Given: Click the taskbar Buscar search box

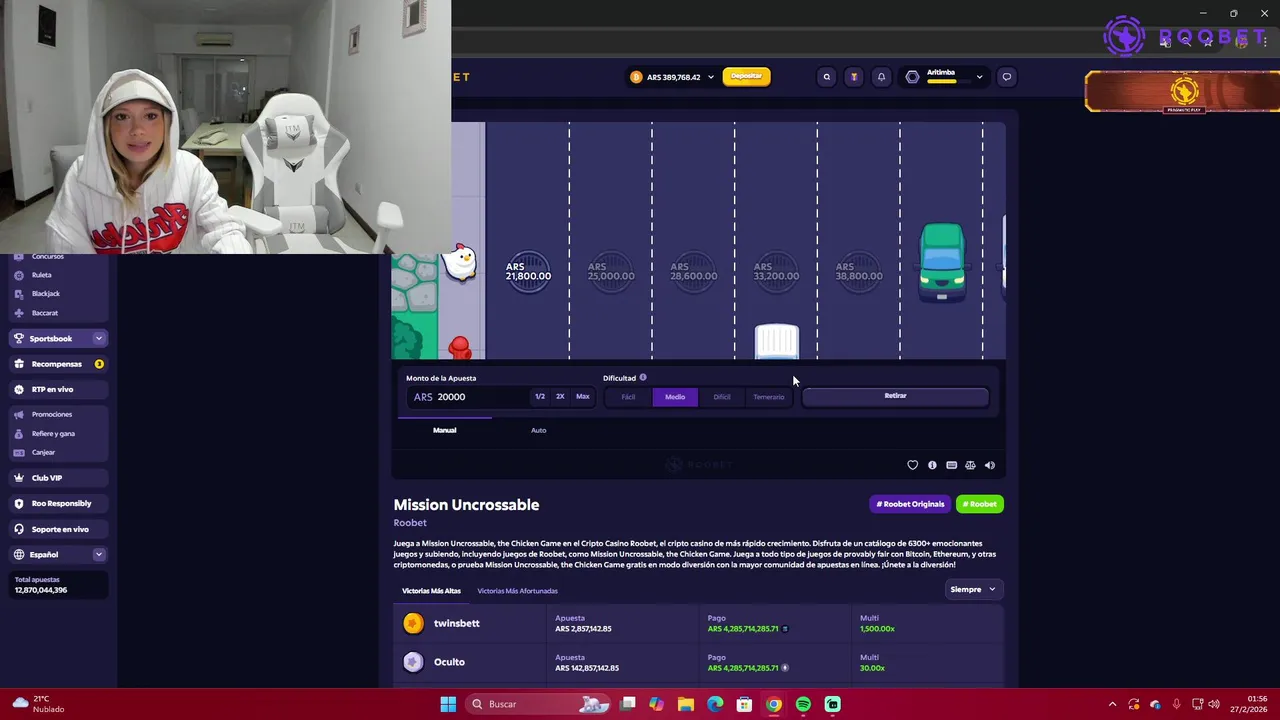Looking at the screenshot, I should (x=539, y=704).
